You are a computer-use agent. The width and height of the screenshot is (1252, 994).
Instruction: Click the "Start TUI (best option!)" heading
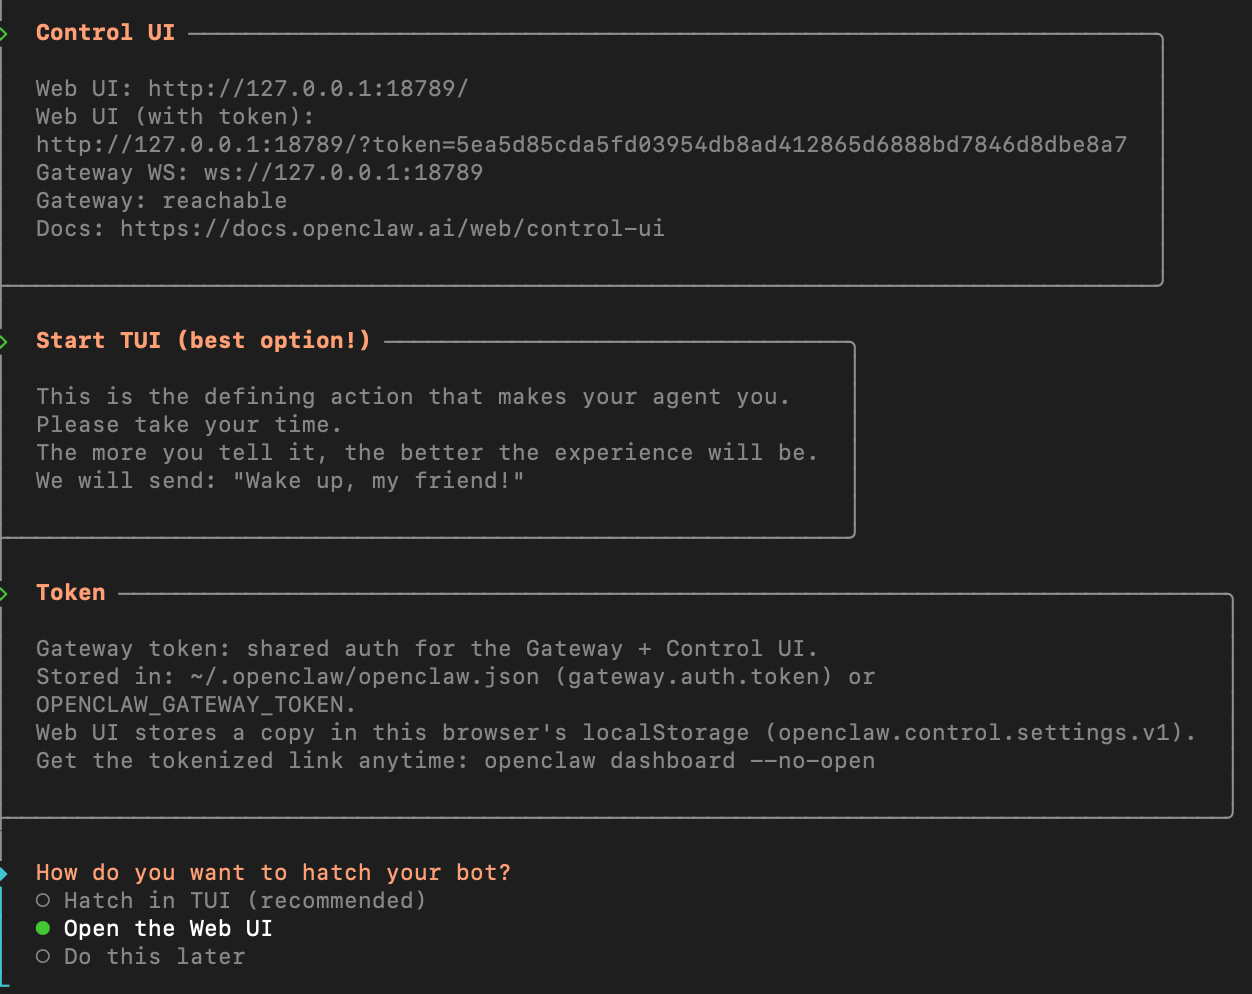pos(203,341)
